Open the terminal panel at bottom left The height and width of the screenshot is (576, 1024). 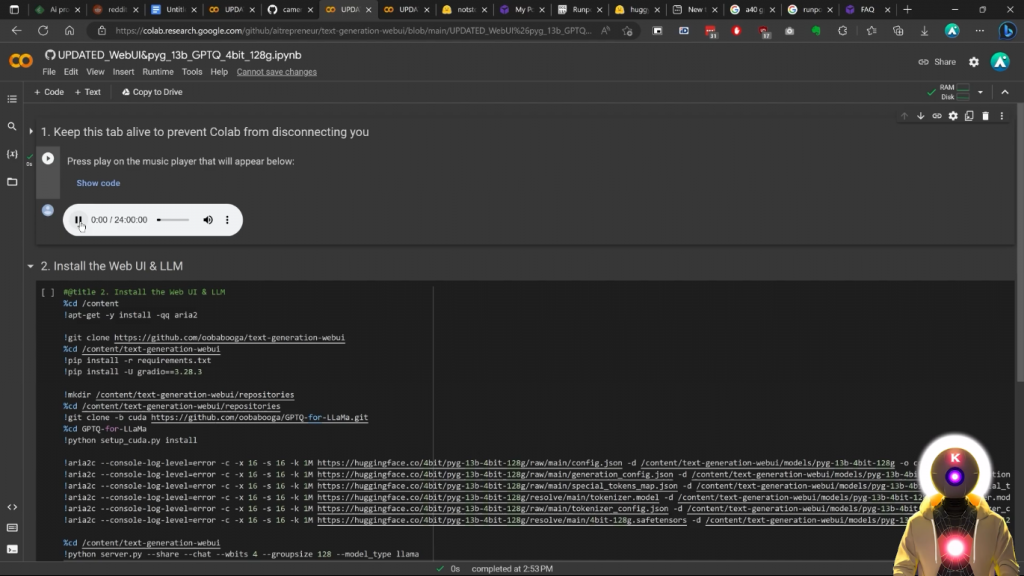(x=12, y=549)
